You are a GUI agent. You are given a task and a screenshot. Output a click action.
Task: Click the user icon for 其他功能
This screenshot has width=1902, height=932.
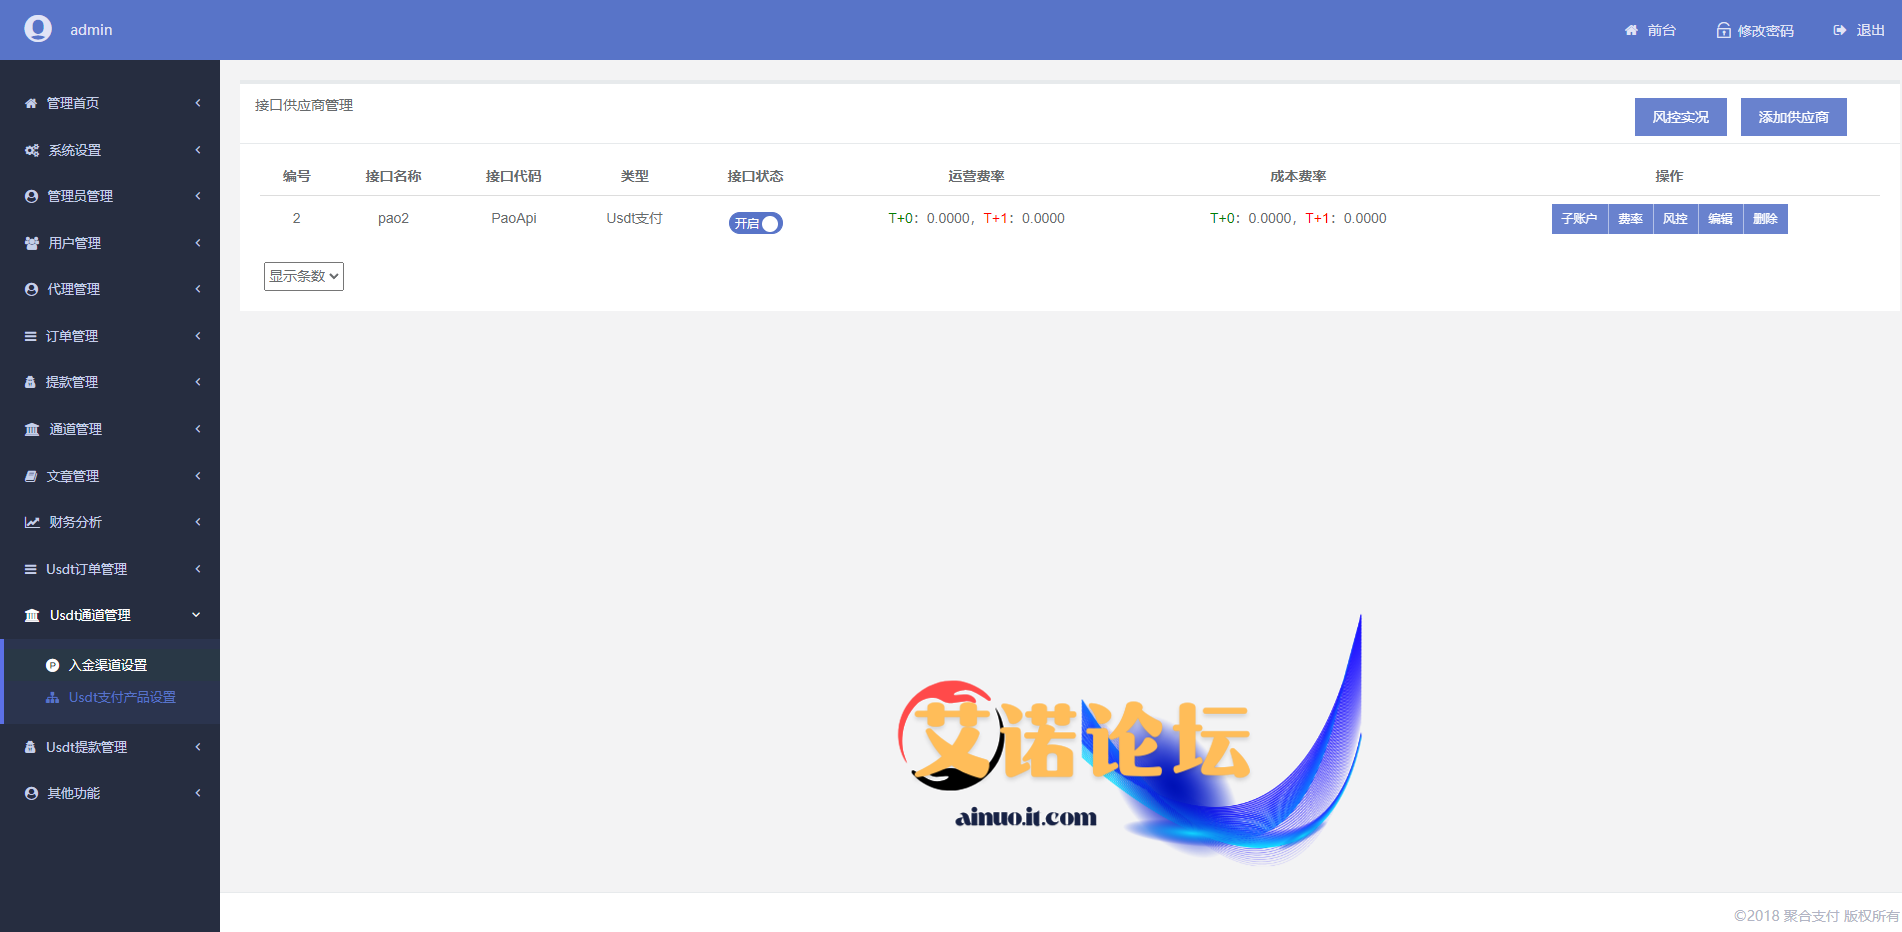31,793
